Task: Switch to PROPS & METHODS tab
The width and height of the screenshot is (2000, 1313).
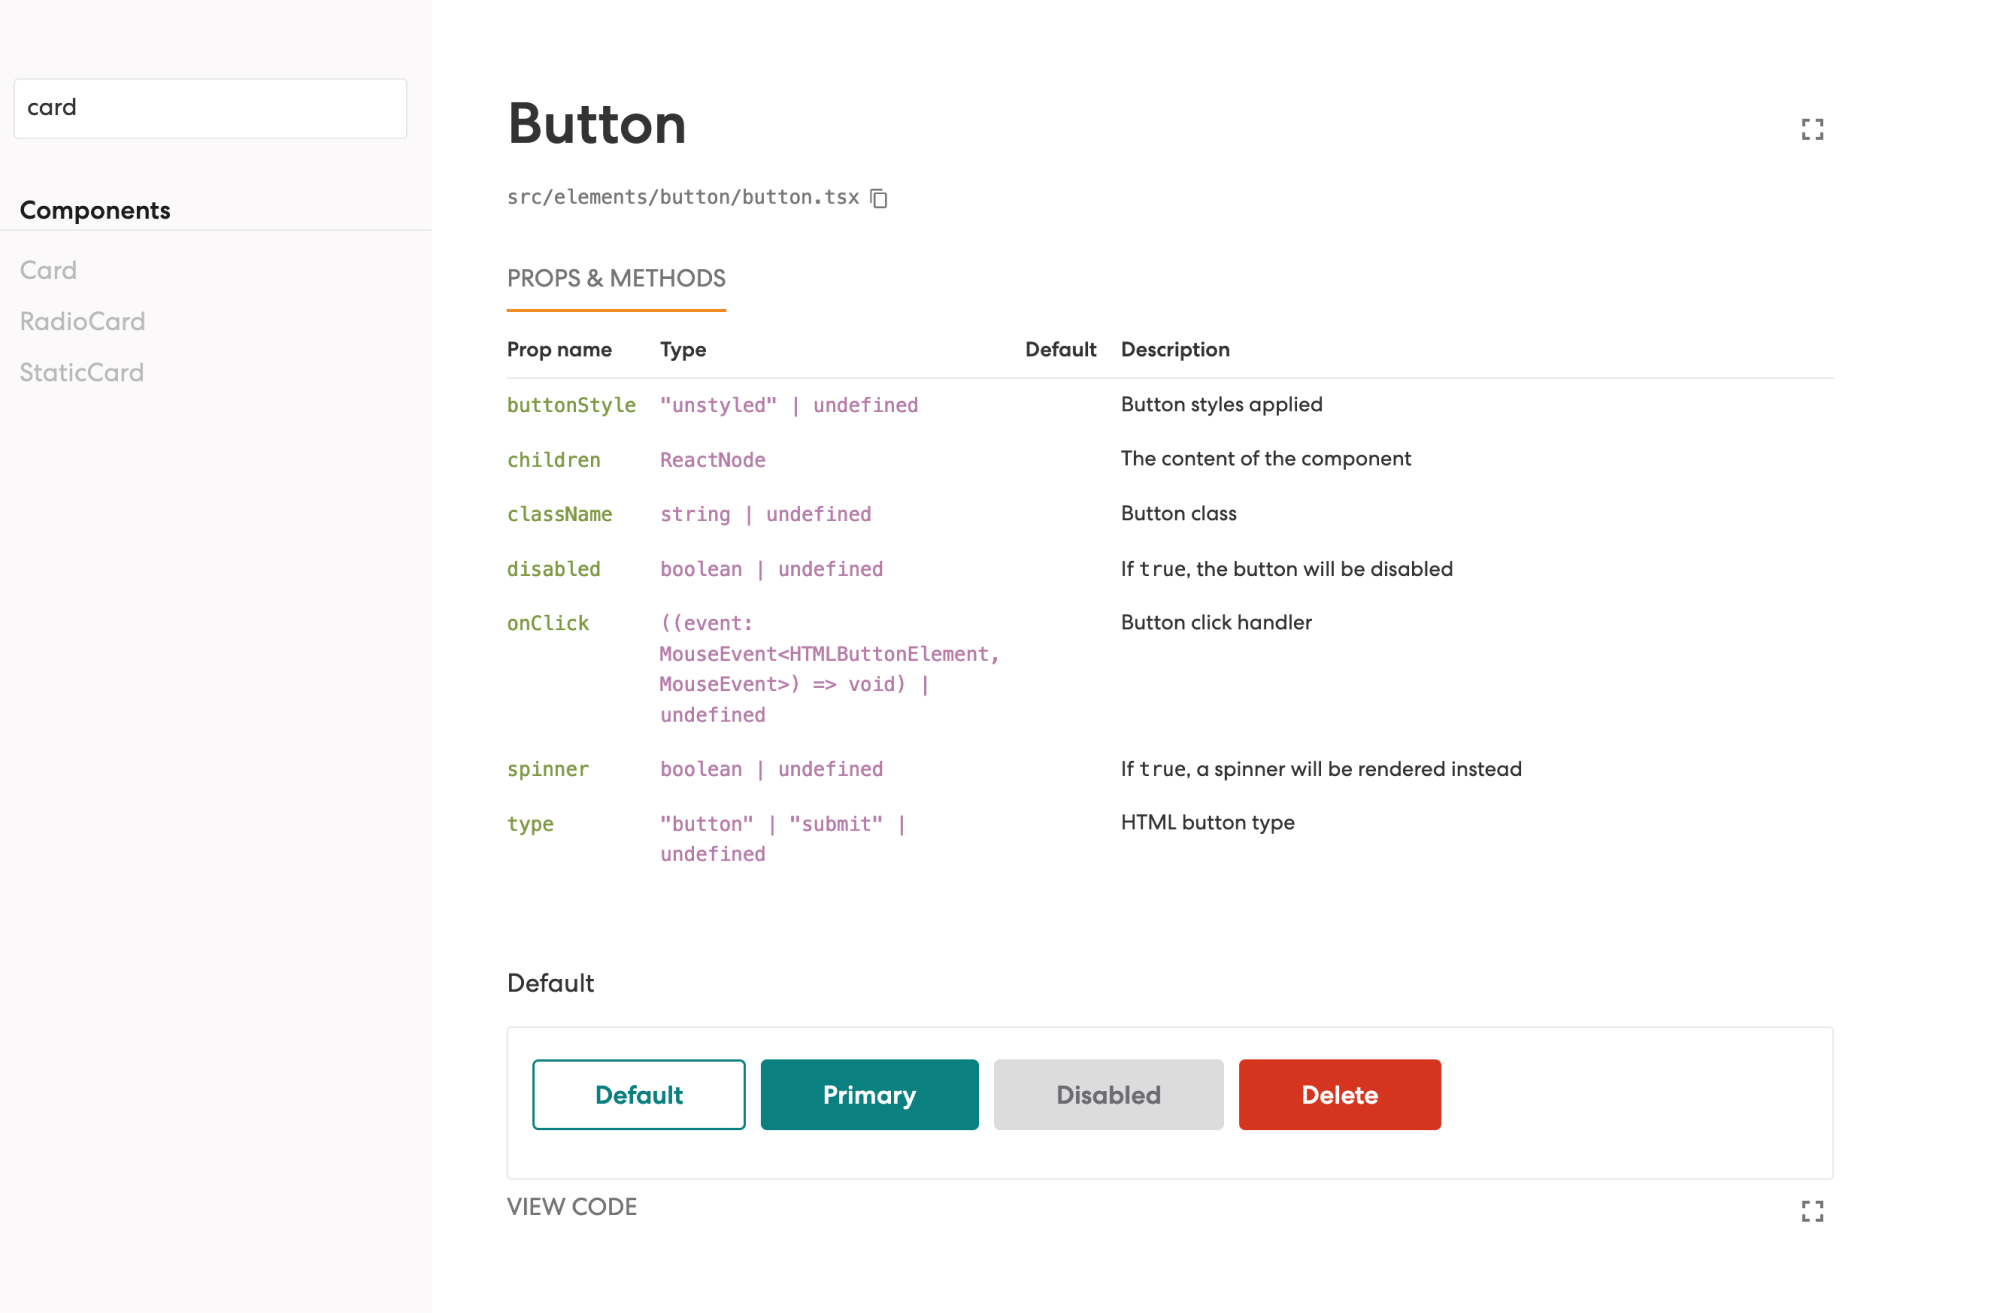Action: point(616,279)
